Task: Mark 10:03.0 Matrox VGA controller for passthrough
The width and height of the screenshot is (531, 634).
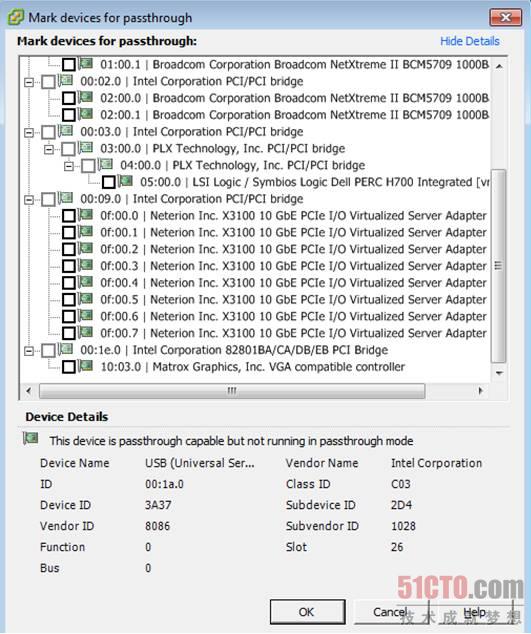Action: coord(69,367)
